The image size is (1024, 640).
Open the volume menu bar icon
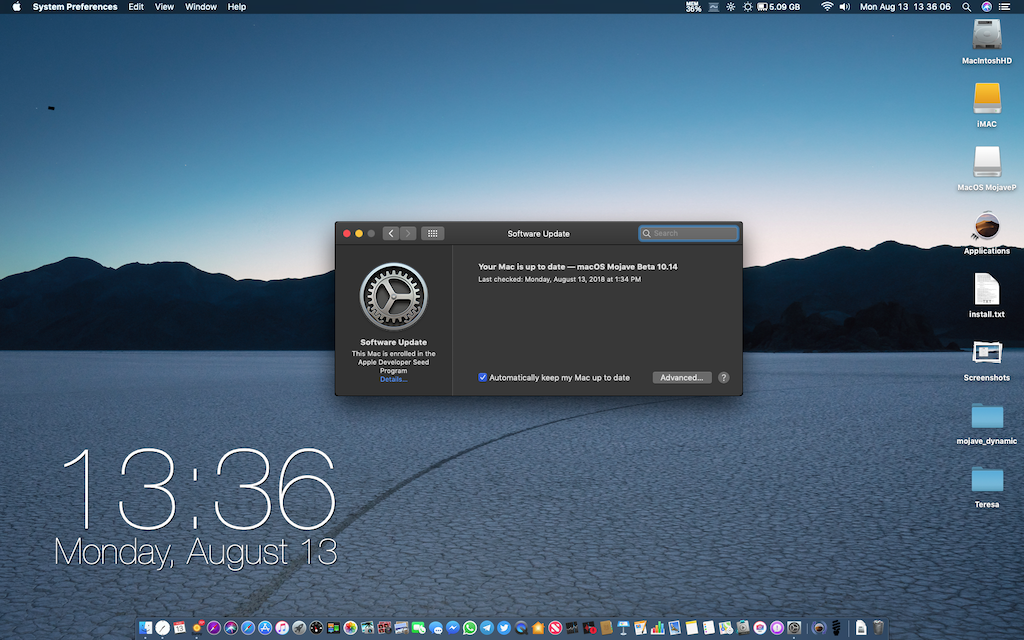844,7
